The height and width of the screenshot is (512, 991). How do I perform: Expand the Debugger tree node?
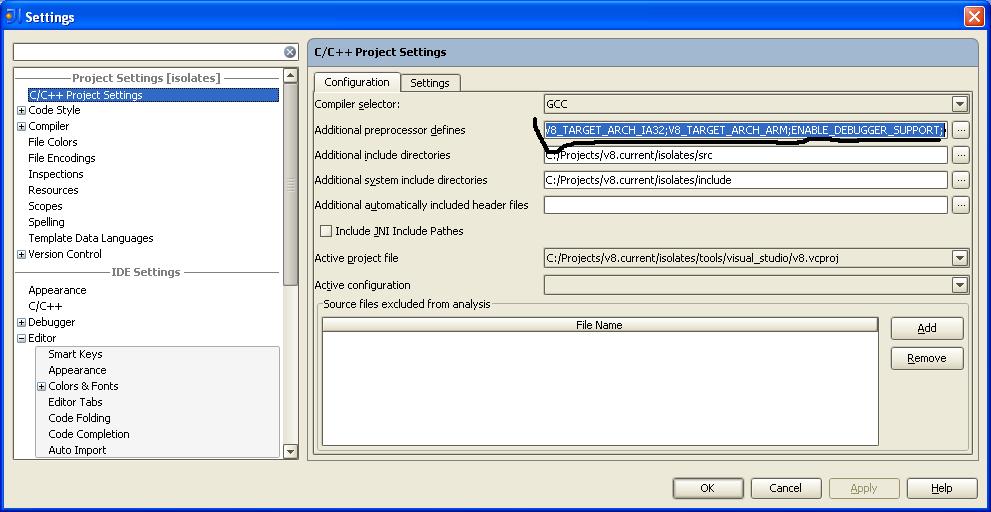[21, 322]
